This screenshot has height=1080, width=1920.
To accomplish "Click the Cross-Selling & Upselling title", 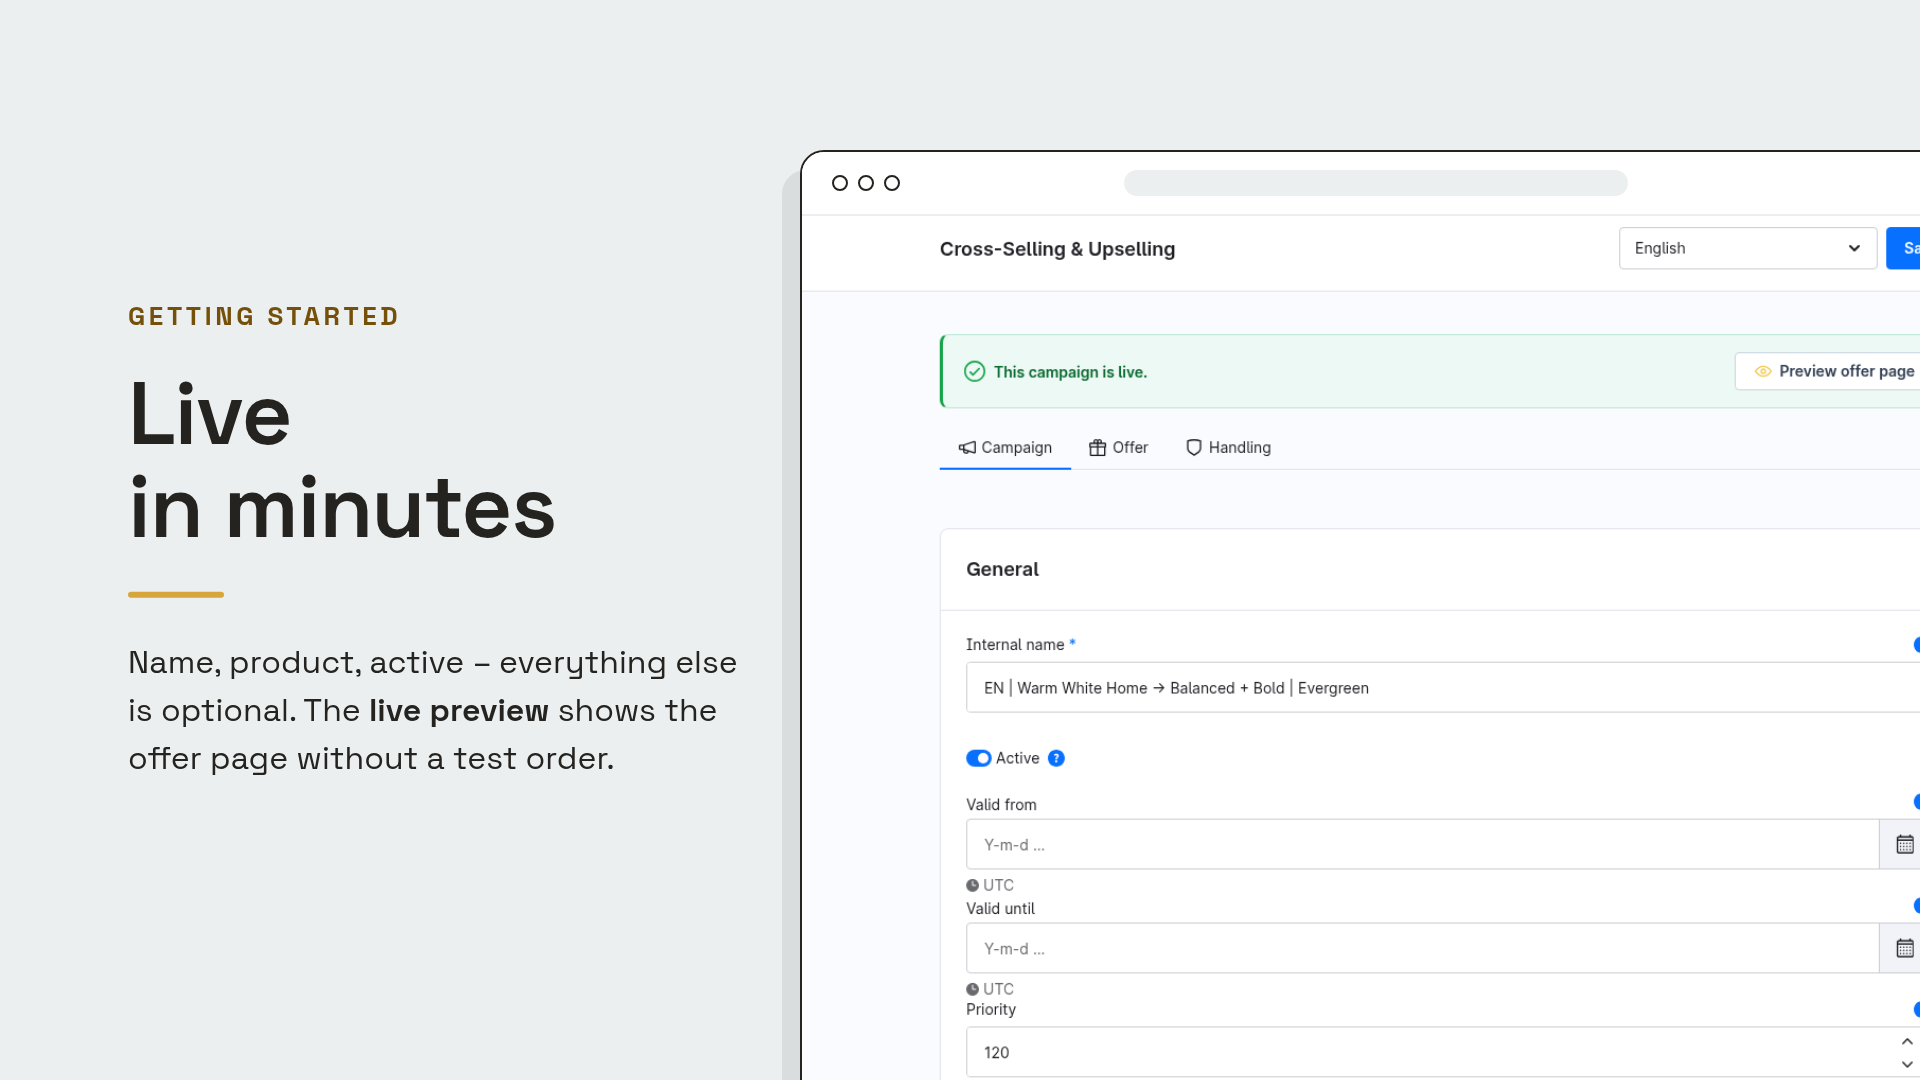I will pos(1057,249).
